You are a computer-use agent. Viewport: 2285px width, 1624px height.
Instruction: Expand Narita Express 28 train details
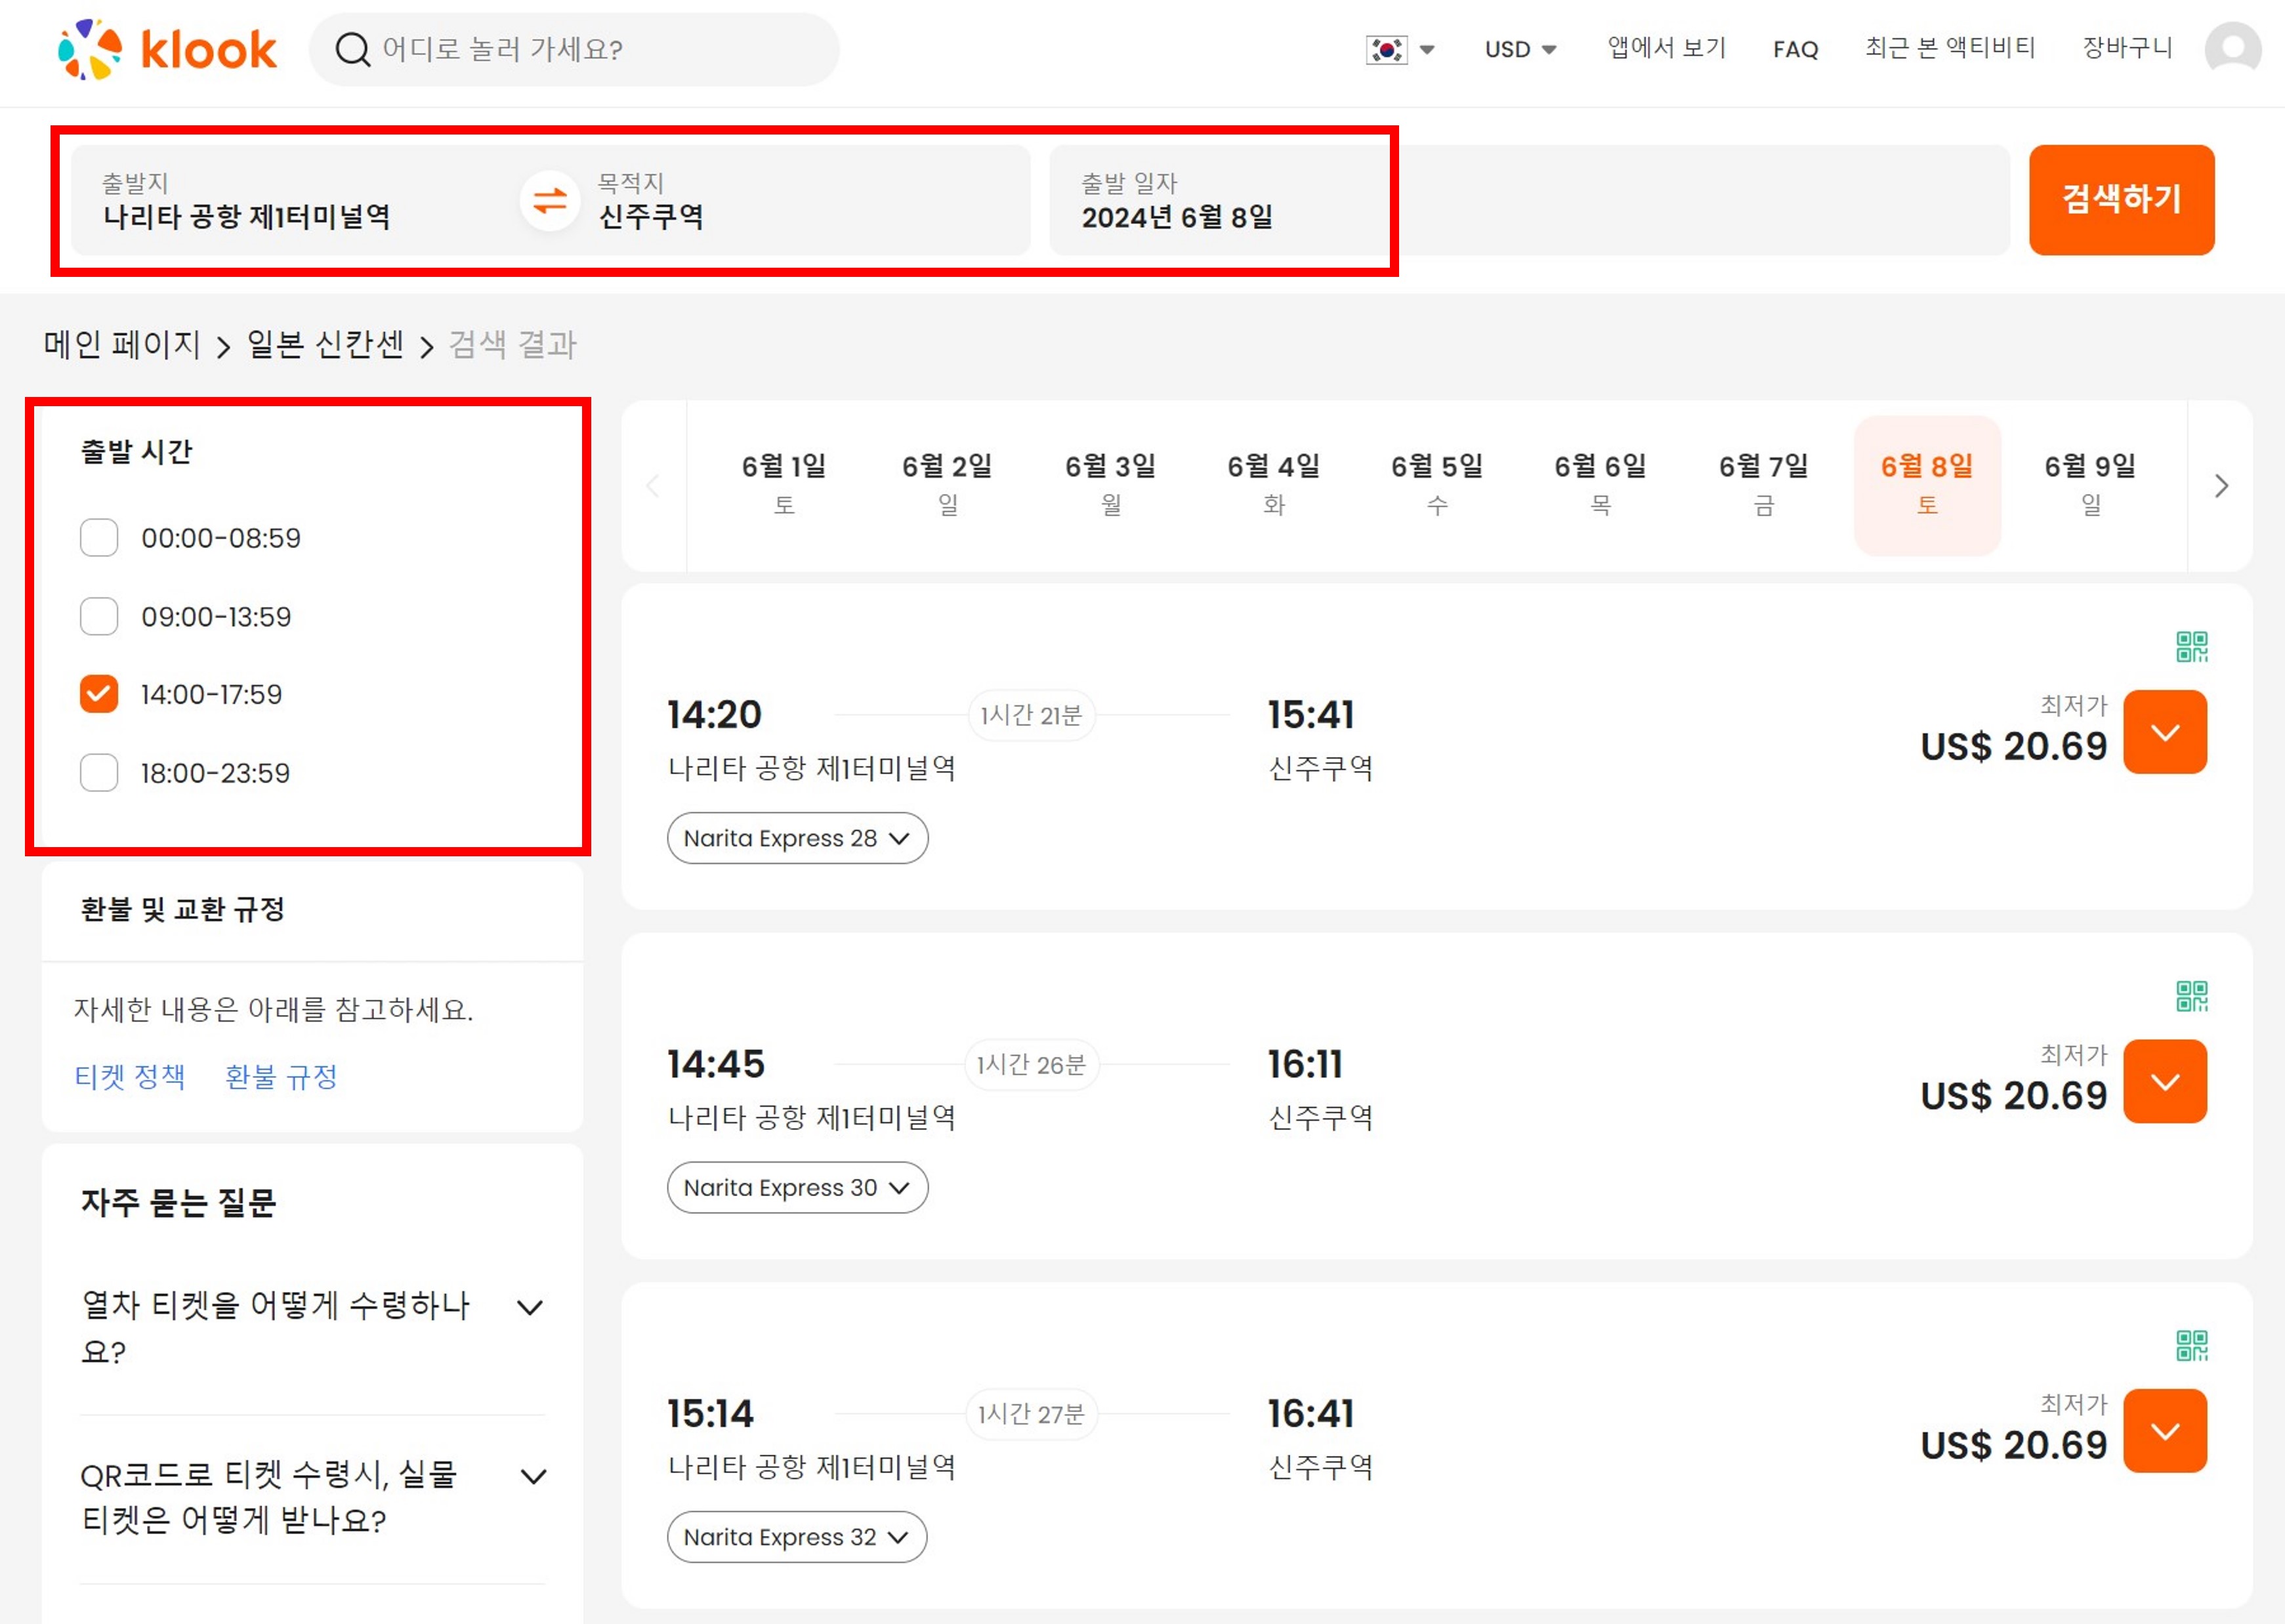797,838
